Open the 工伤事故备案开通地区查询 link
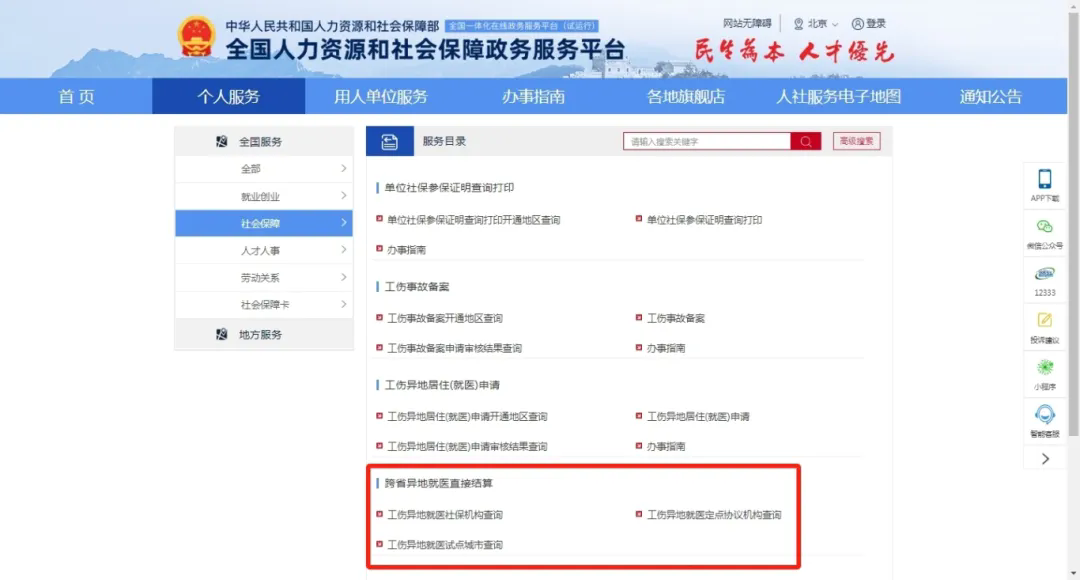The width and height of the screenshot is (1080, 580). click(445, 318)
